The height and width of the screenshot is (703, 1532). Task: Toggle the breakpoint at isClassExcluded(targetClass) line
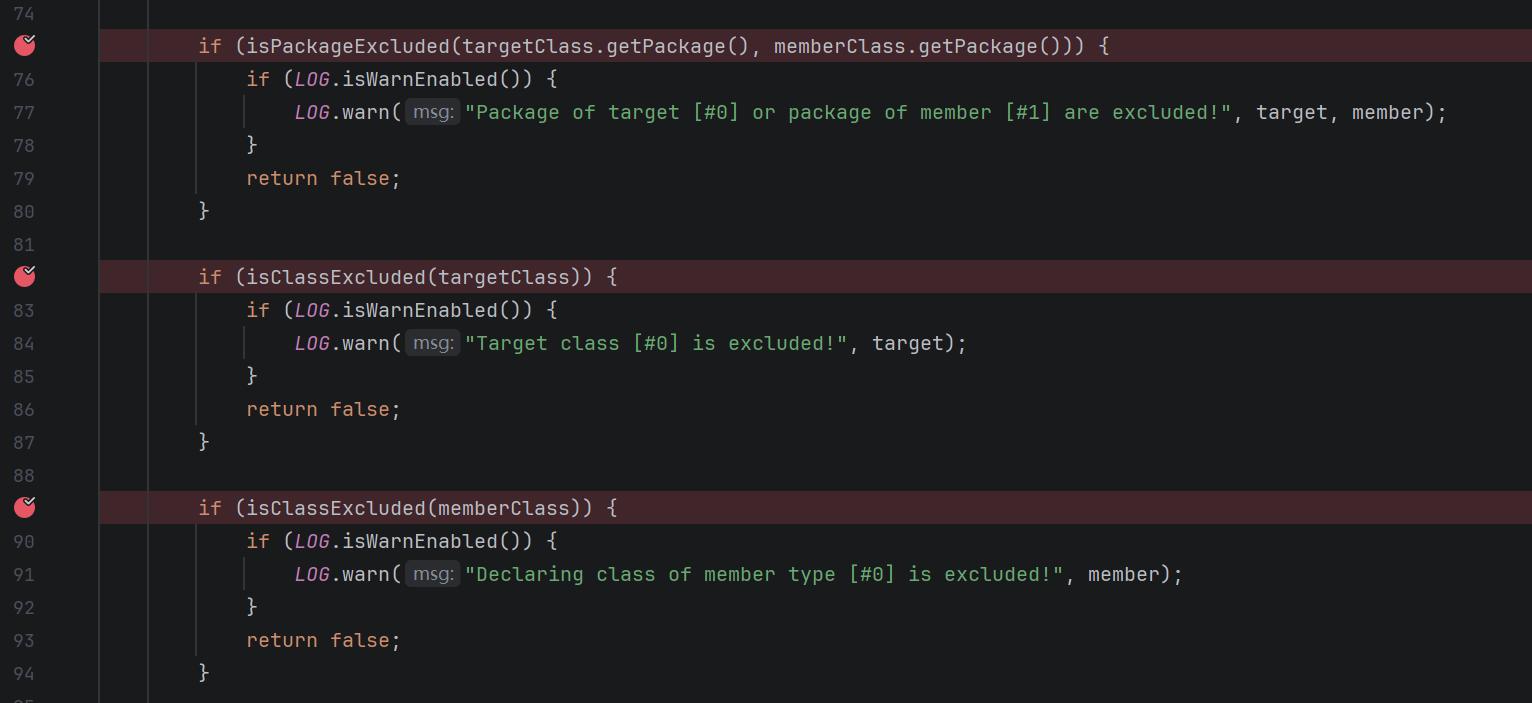click(25, 276)
